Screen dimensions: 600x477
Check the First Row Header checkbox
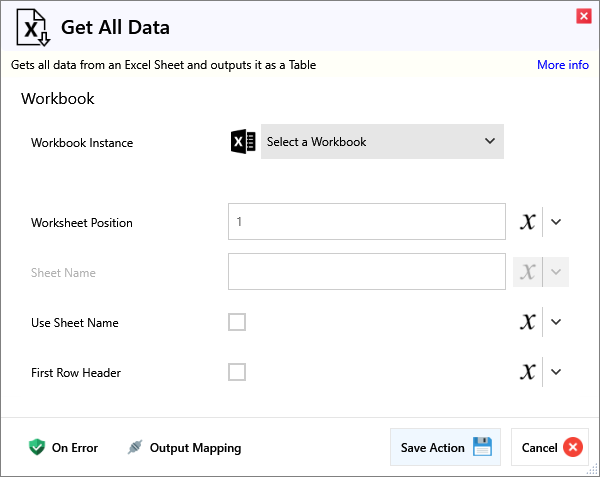click(237, 372)
